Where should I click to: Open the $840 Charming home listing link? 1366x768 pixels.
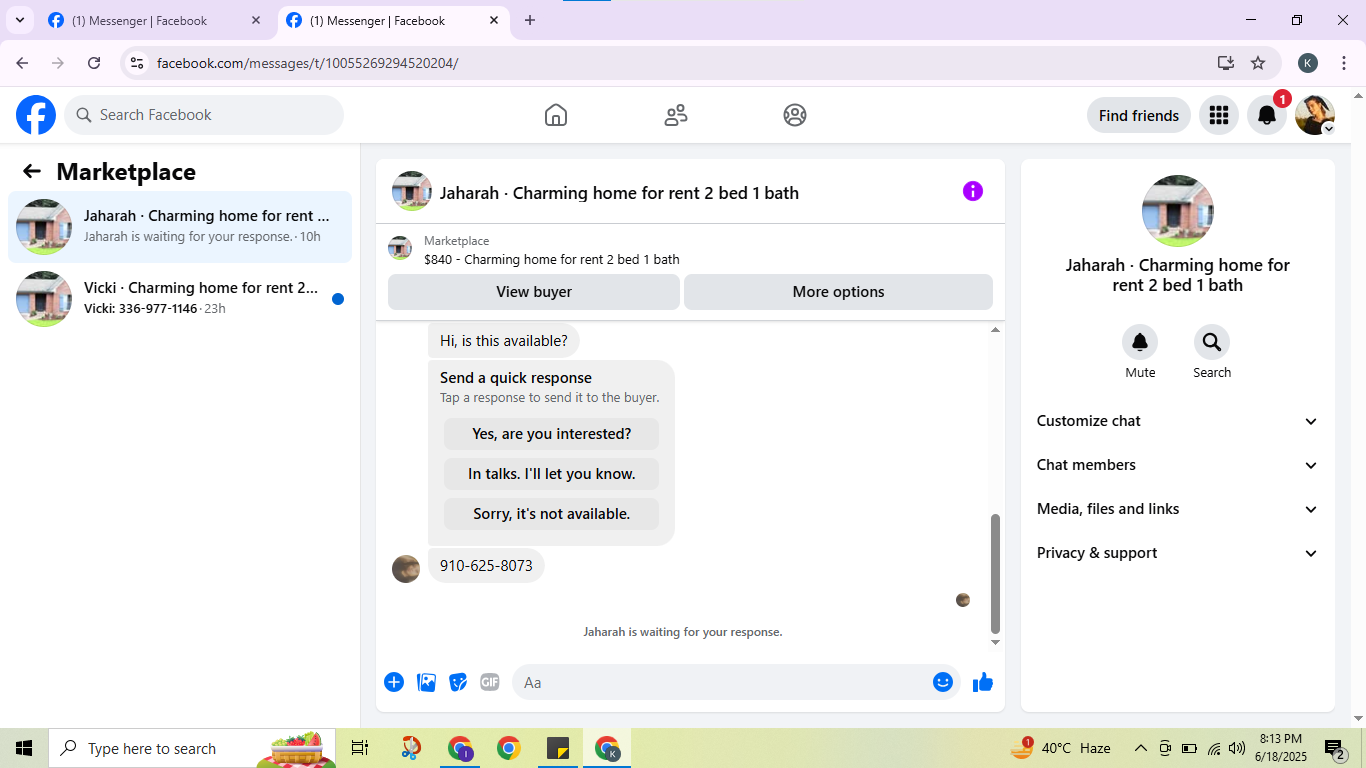click(552, 259)
